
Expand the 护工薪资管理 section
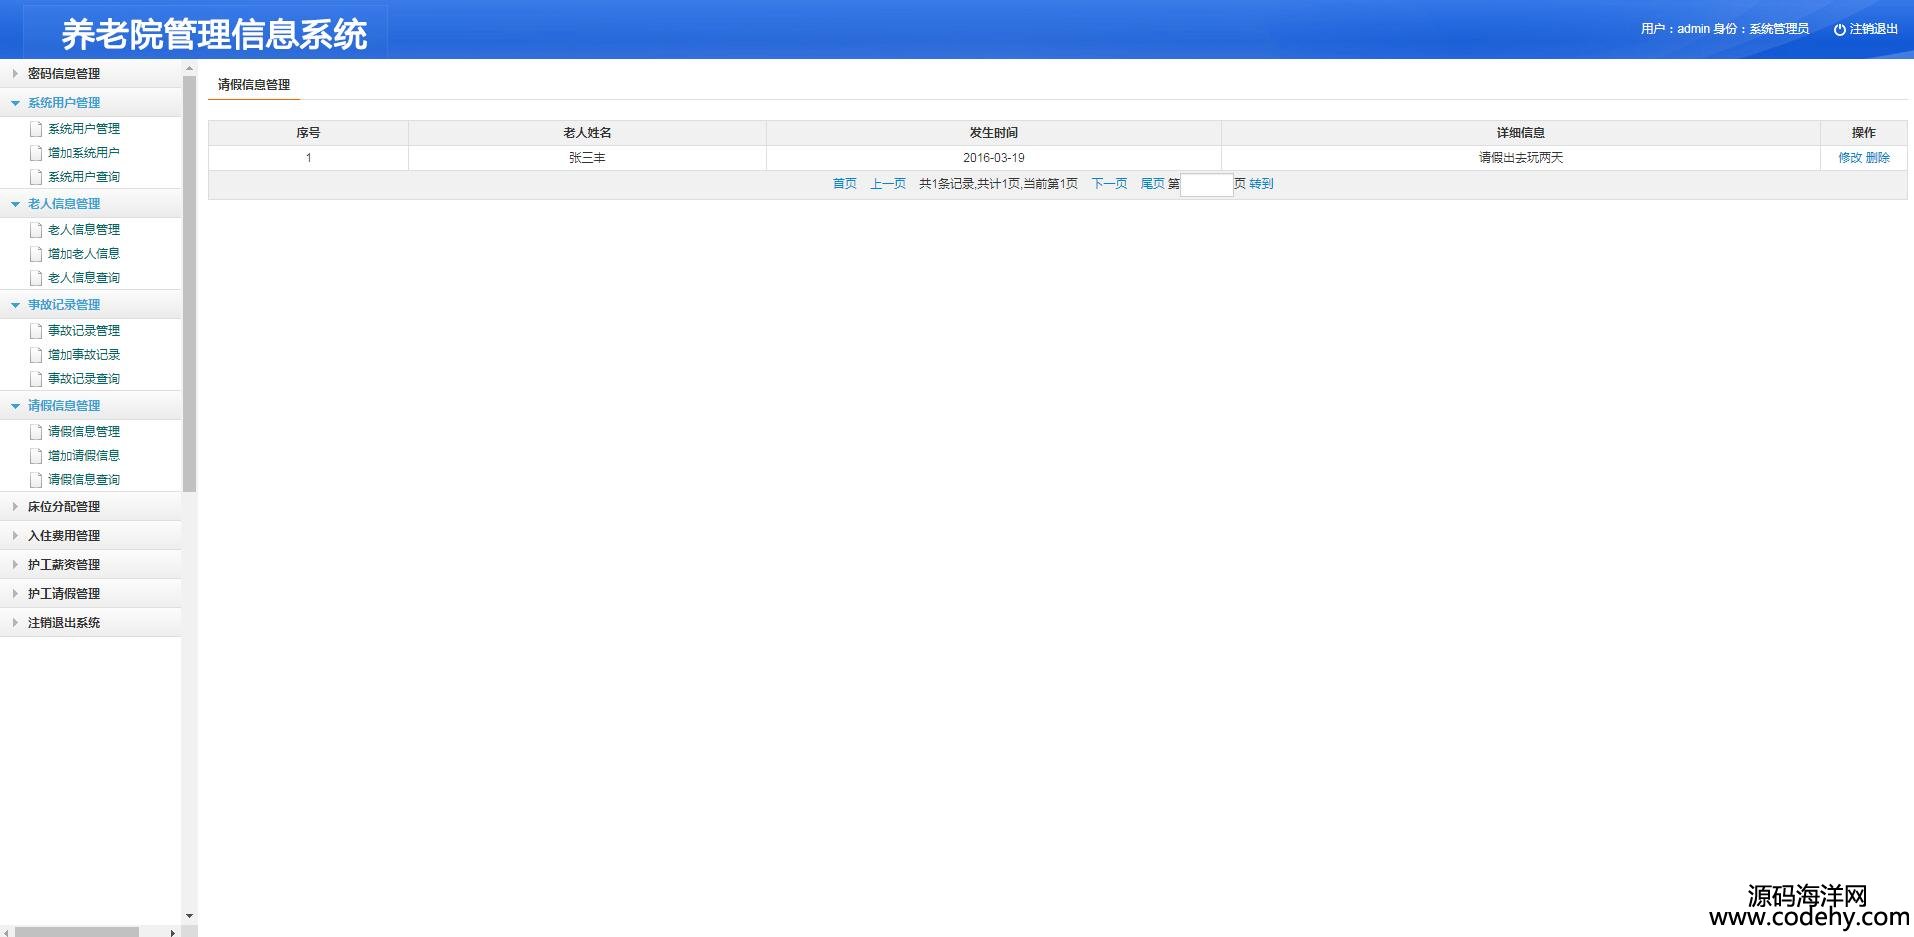90,565
